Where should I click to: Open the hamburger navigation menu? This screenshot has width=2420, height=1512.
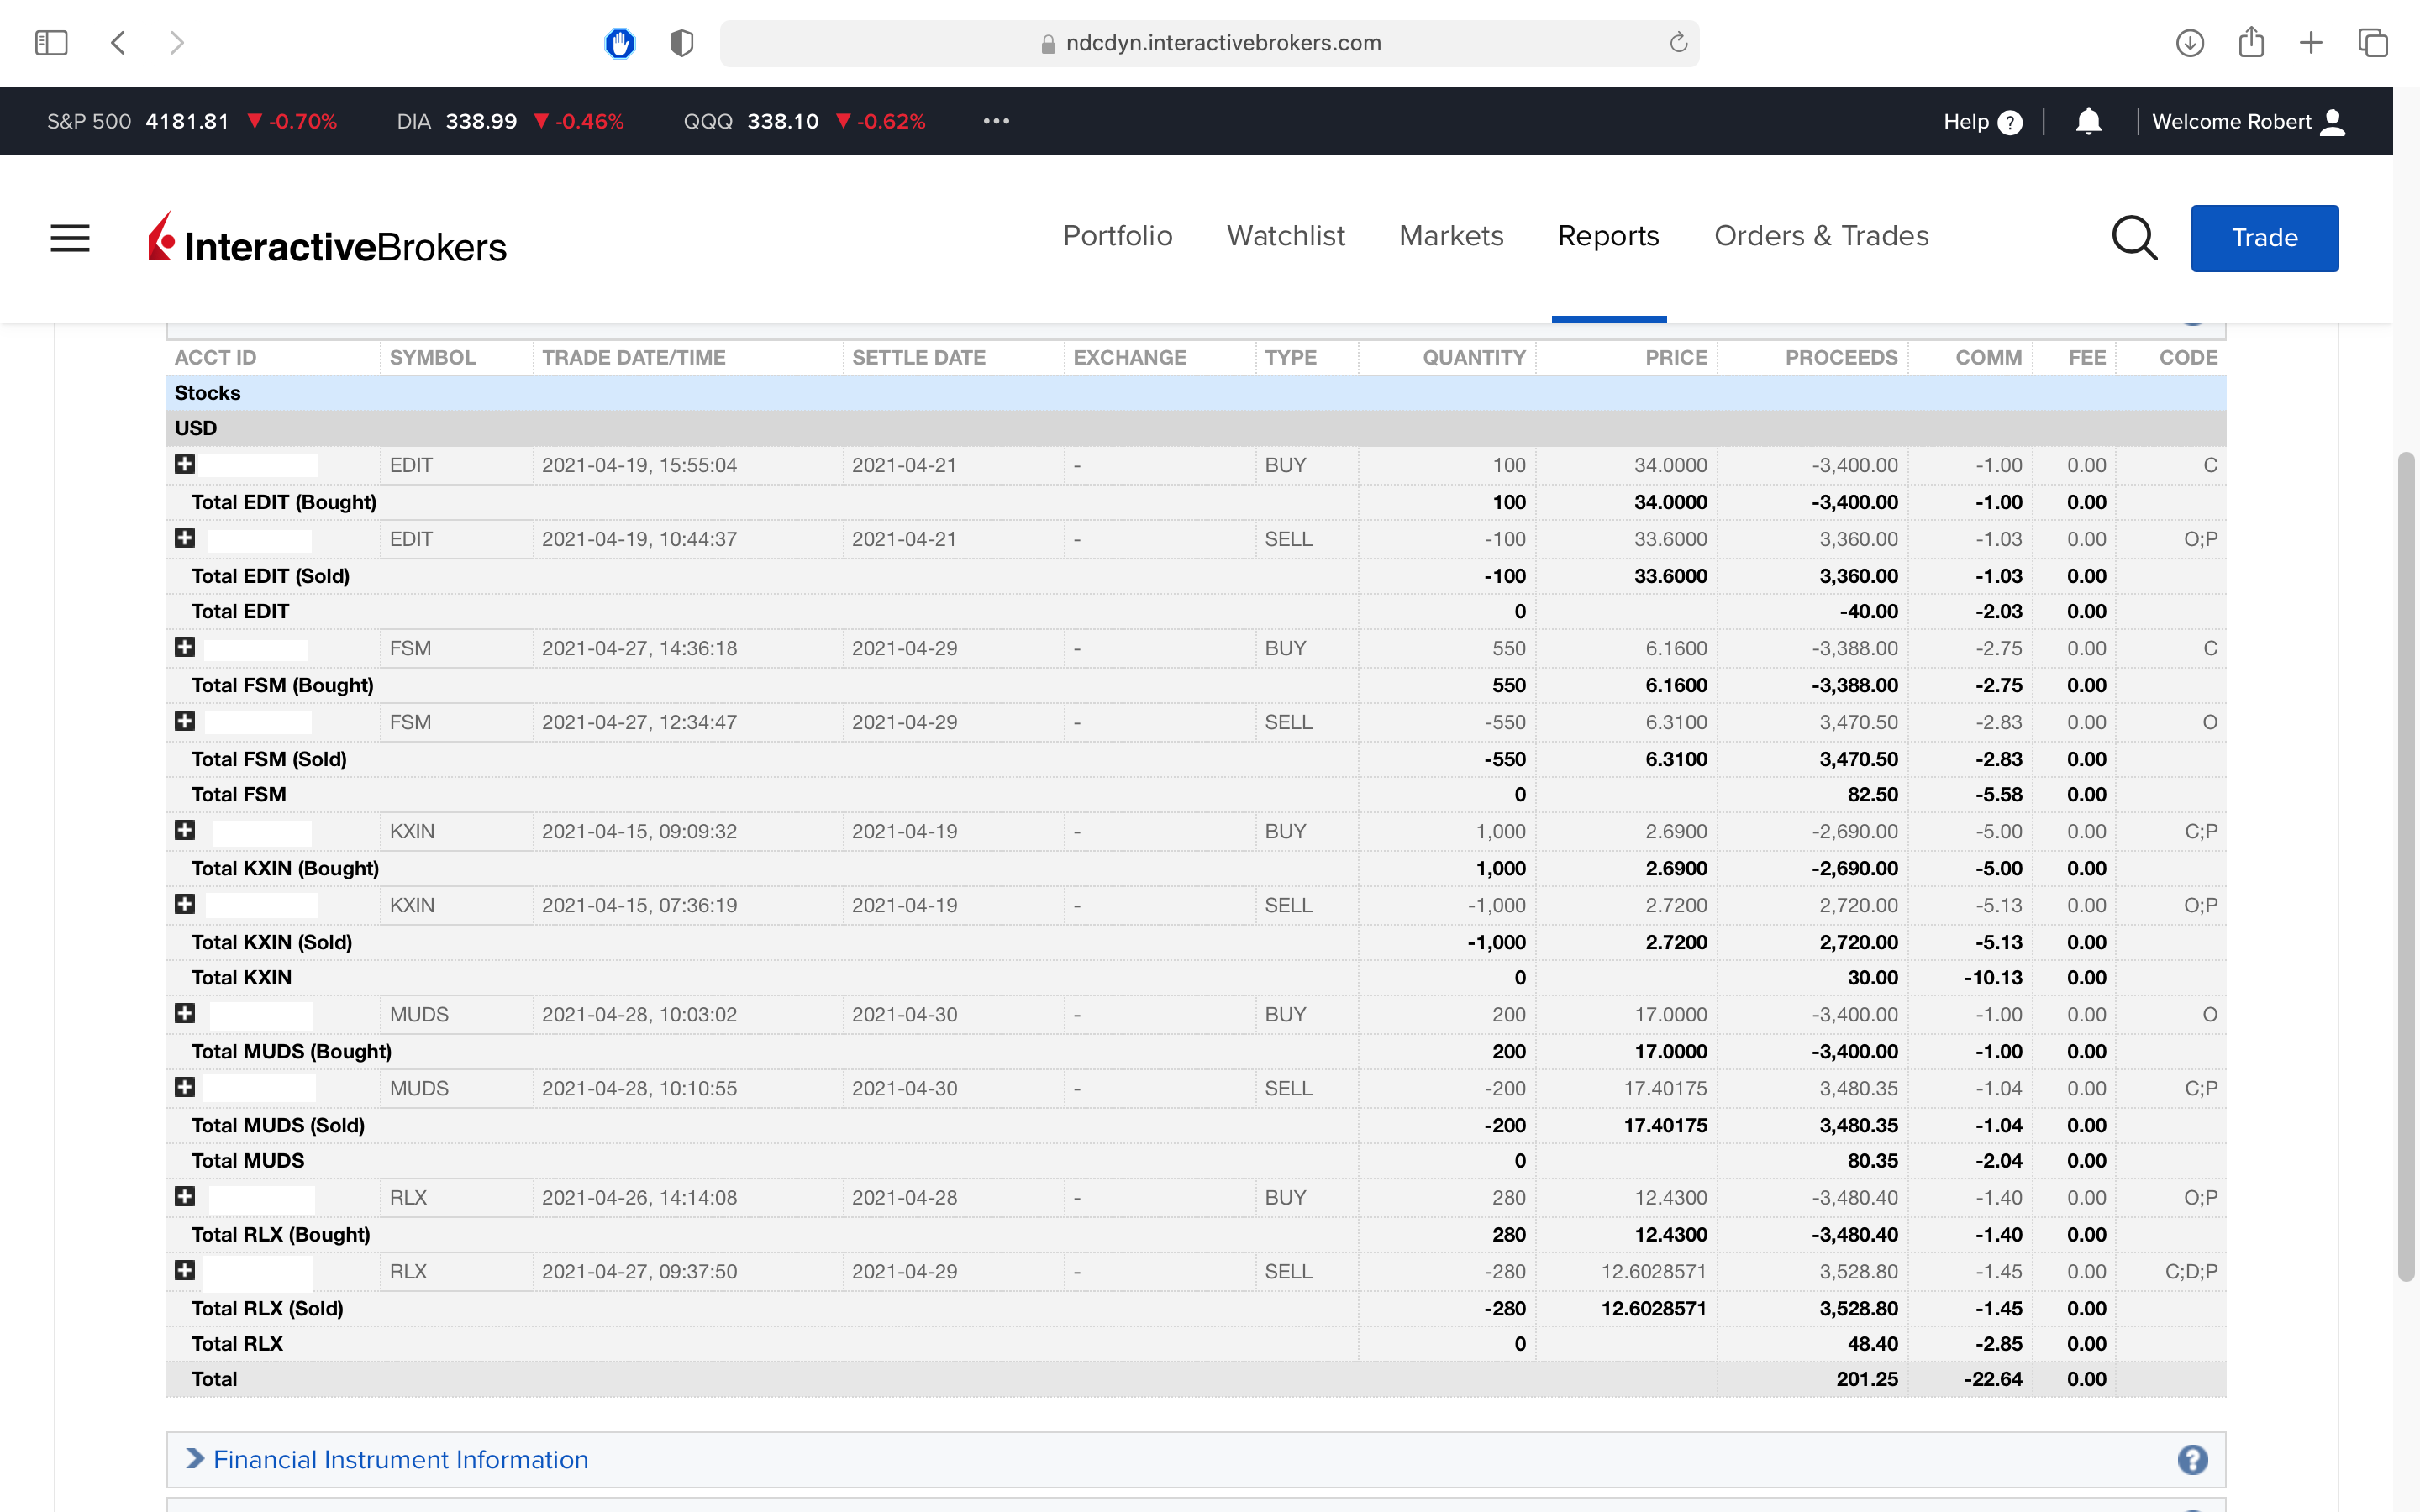(x=70, y=238)
